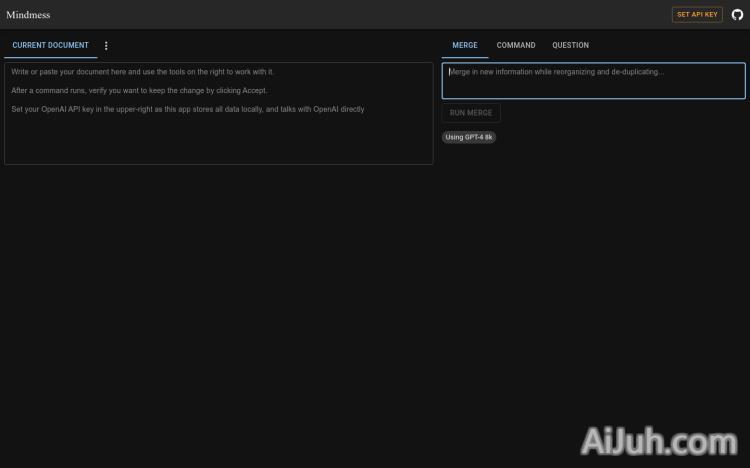
Task: Click the 'Write or paste your document' placeholder line
Action: [142, 72]
